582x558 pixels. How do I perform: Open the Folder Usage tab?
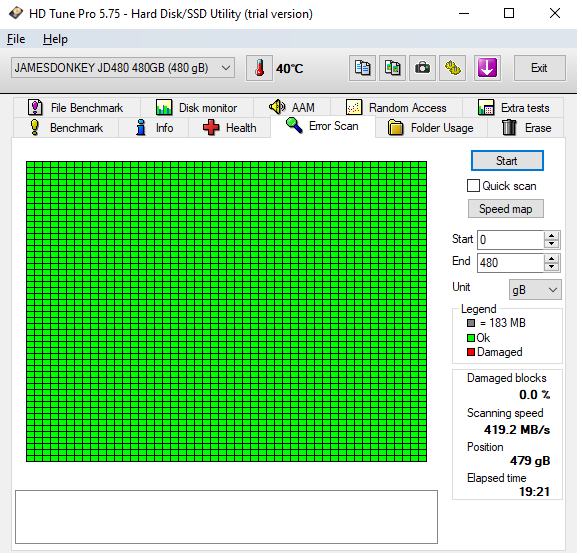point(431,128)
